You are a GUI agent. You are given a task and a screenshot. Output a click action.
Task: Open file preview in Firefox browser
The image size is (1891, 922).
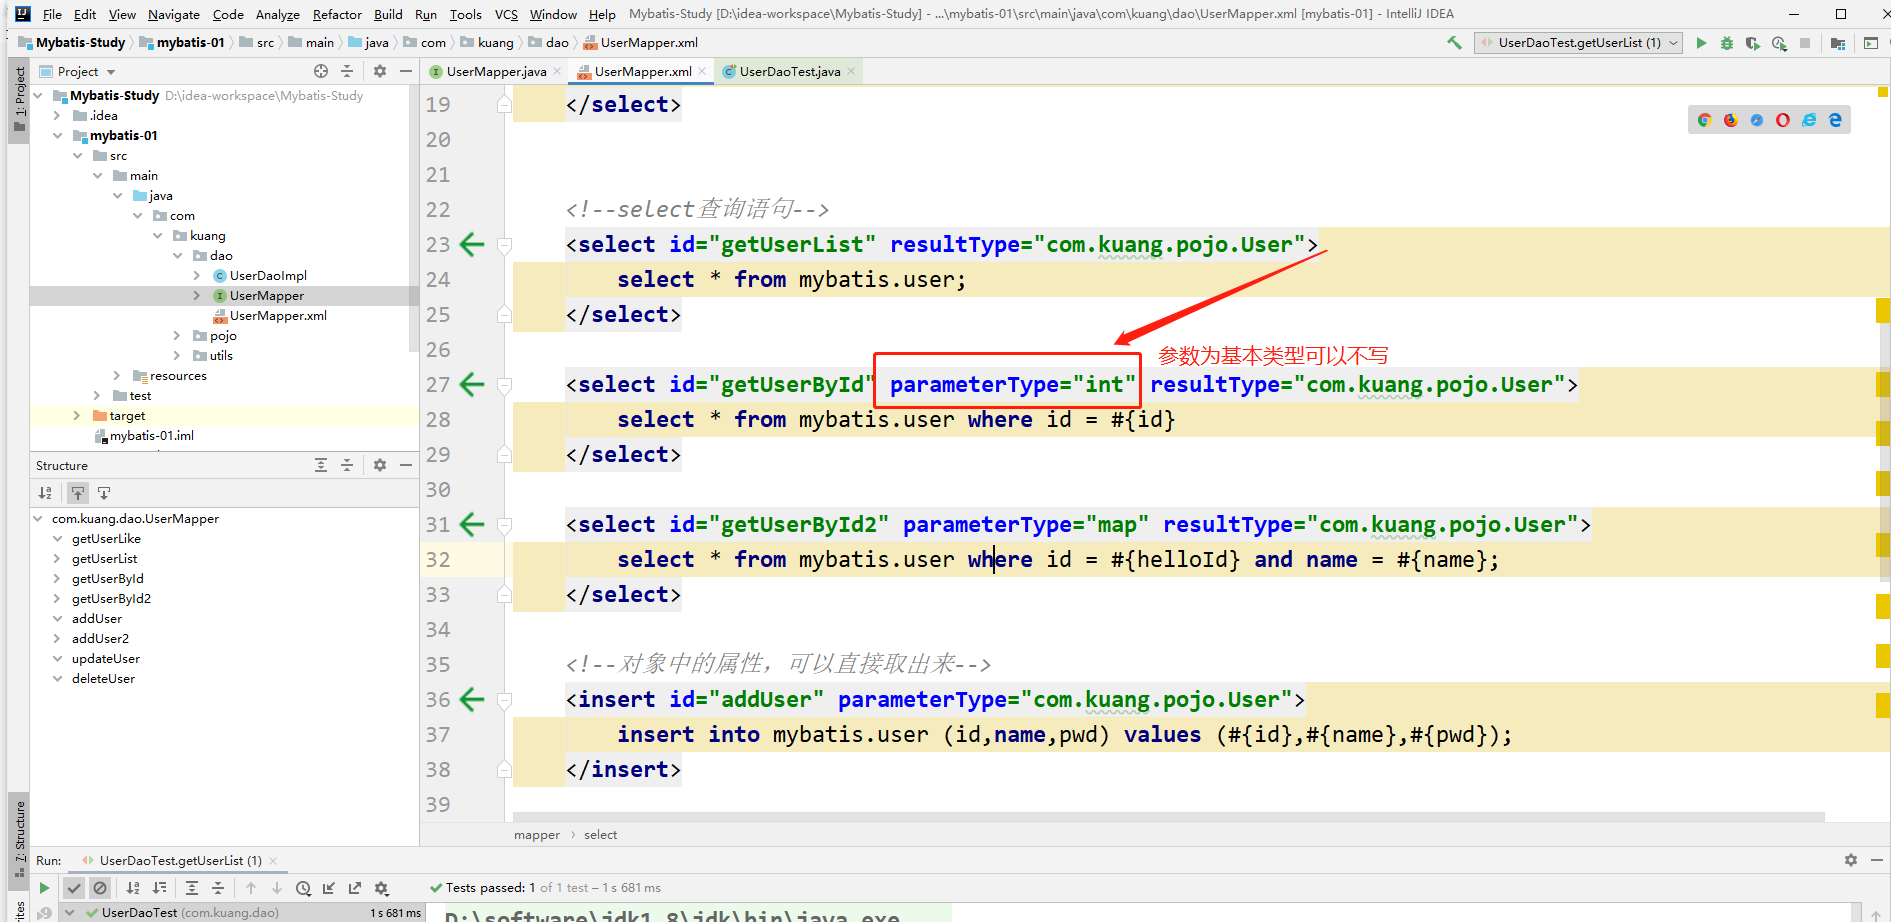point(1731,120)
